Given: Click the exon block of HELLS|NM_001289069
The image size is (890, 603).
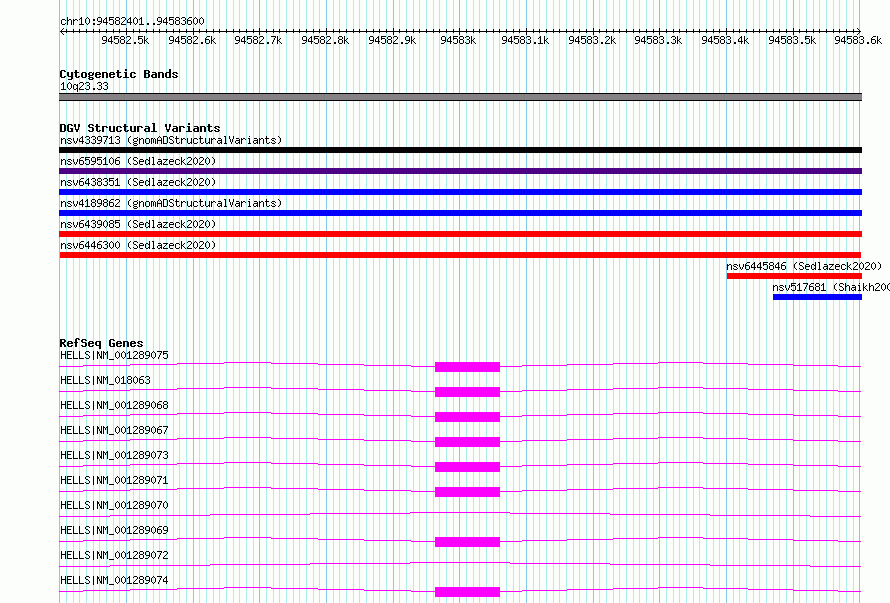Looking at the screenshot, I should tap(467, 542).
